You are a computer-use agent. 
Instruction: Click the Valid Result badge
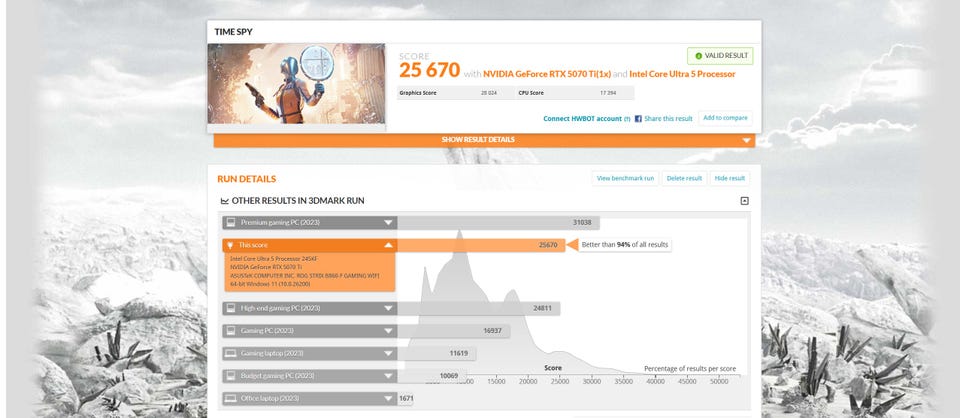[720, 56]
